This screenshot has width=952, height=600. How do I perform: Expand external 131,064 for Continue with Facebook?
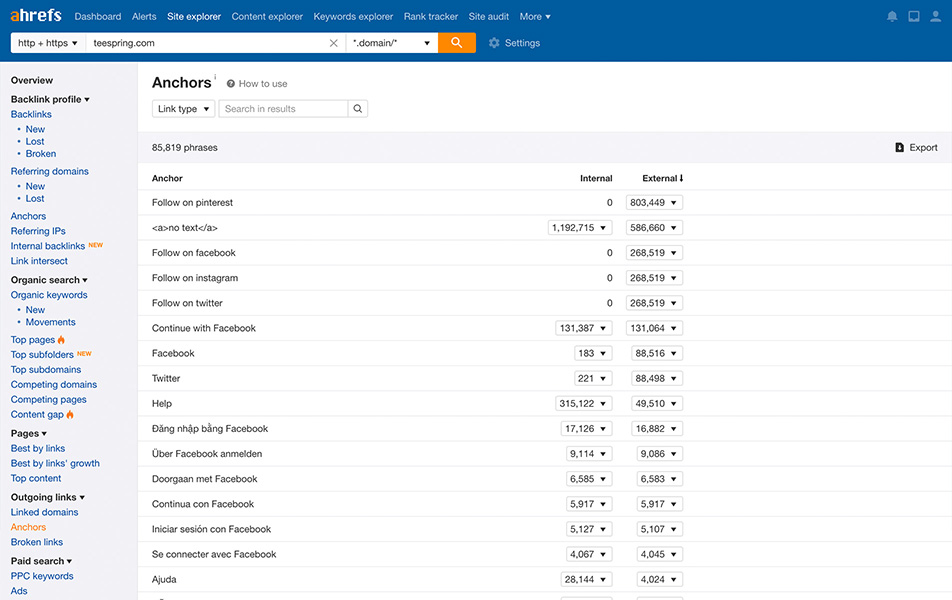(654, 328)
